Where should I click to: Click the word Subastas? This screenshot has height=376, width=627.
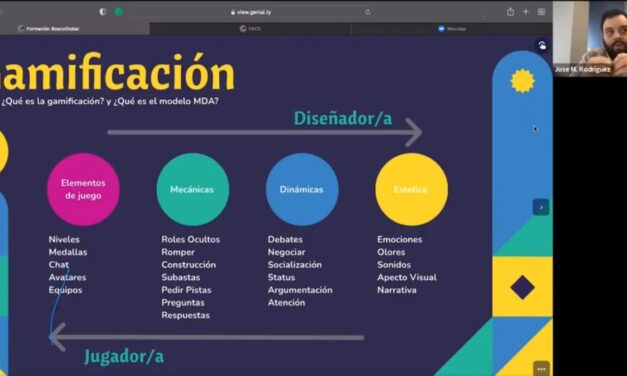(180, 277)
